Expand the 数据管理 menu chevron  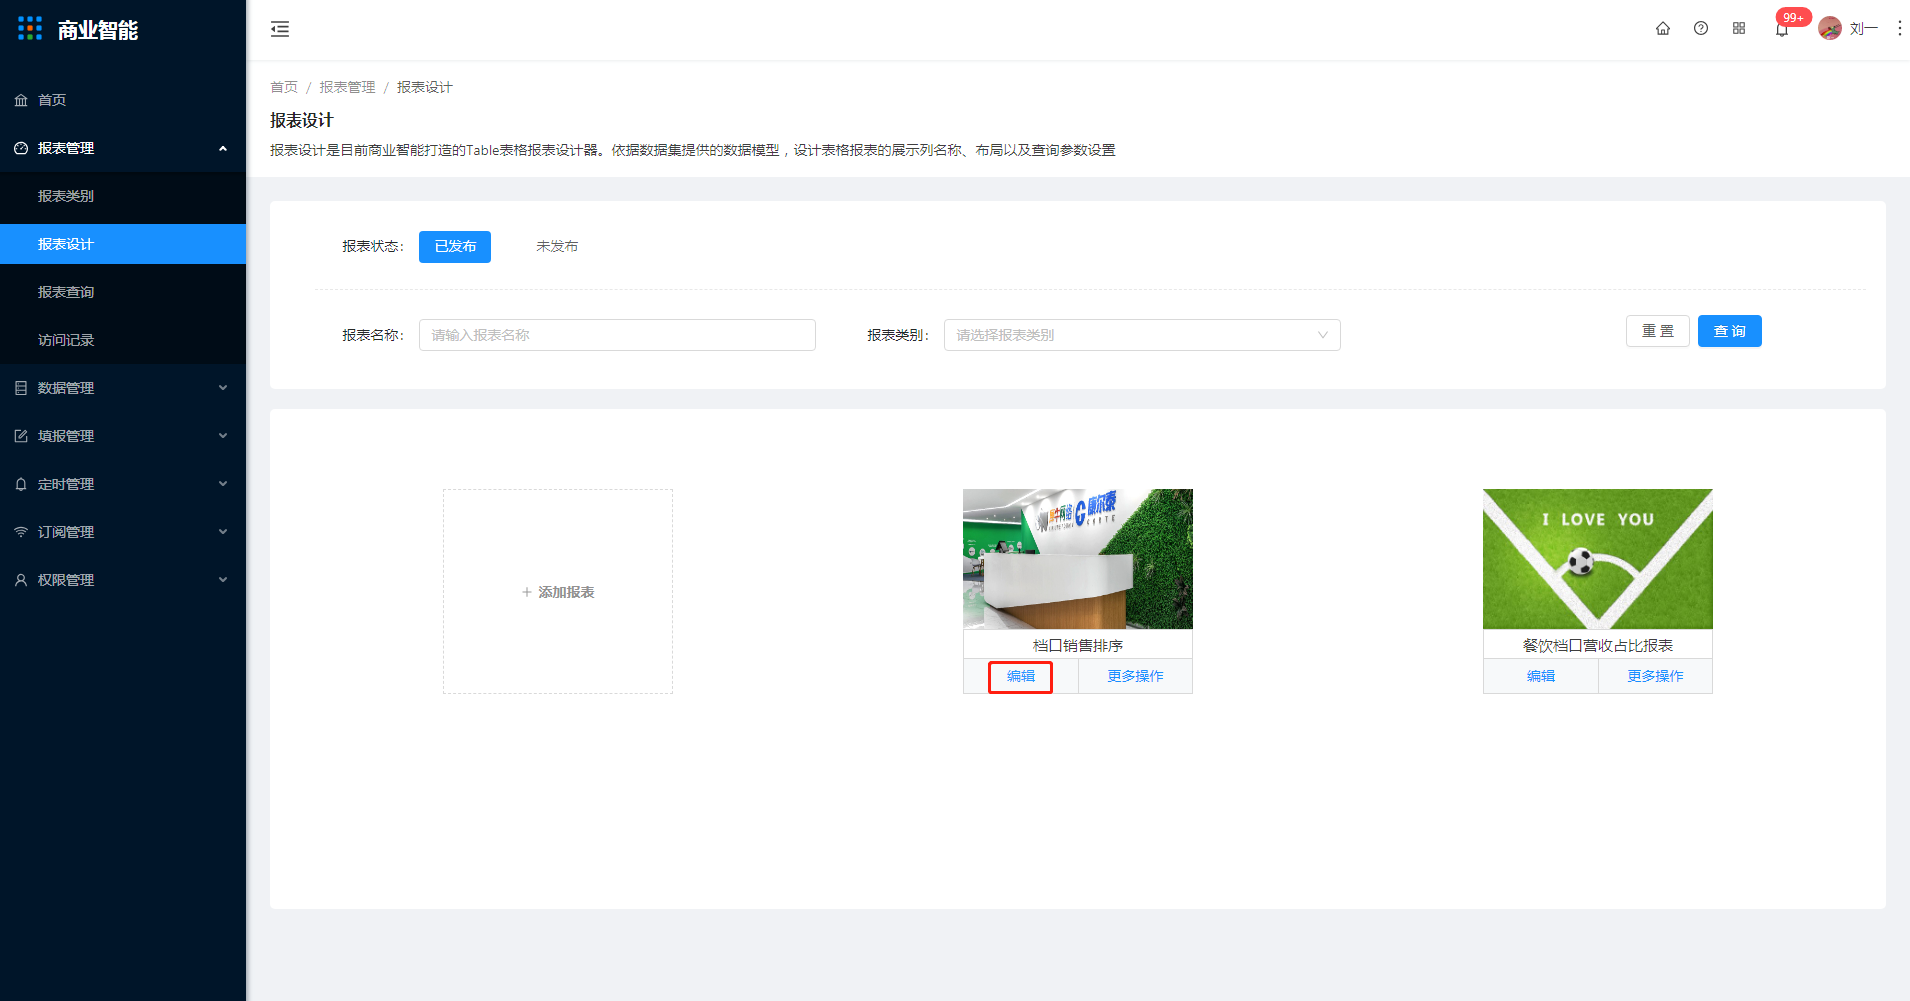[223, 388]
